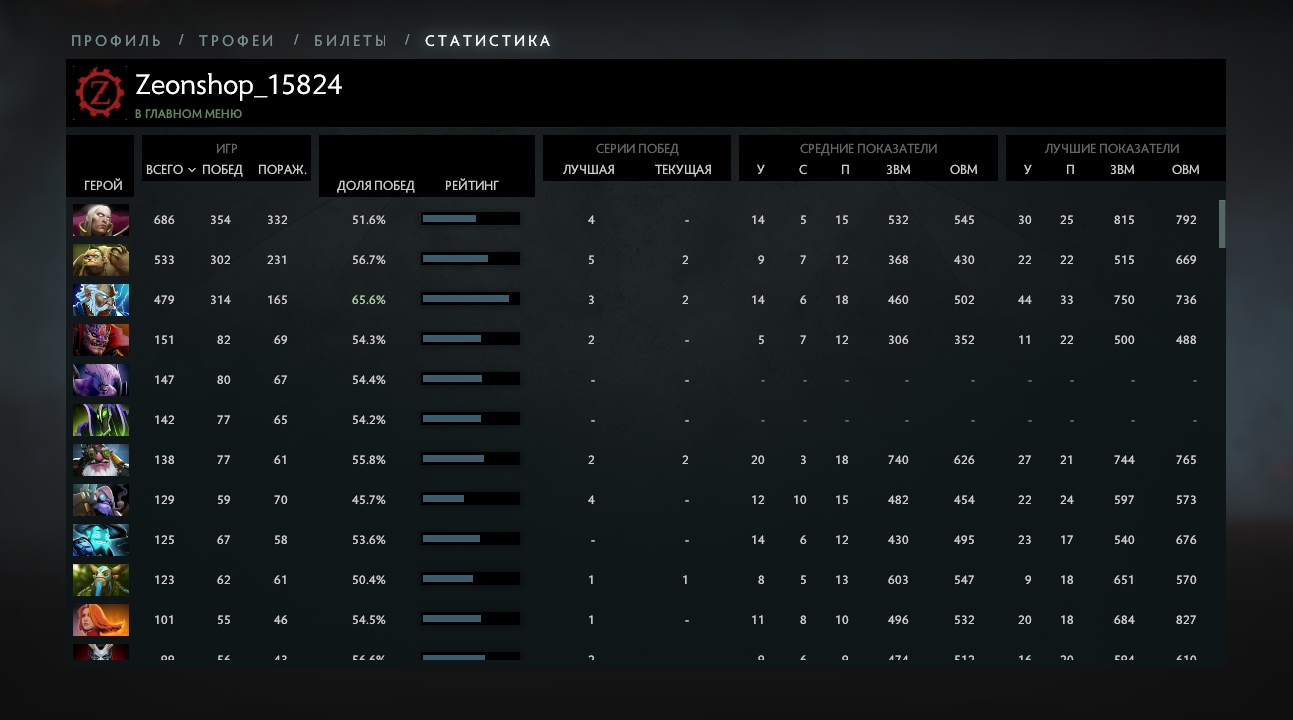The width and height of the screenshot is (1293, 720).
Task: Select the hero portrait with 123 games
Action: coord(101,580)
